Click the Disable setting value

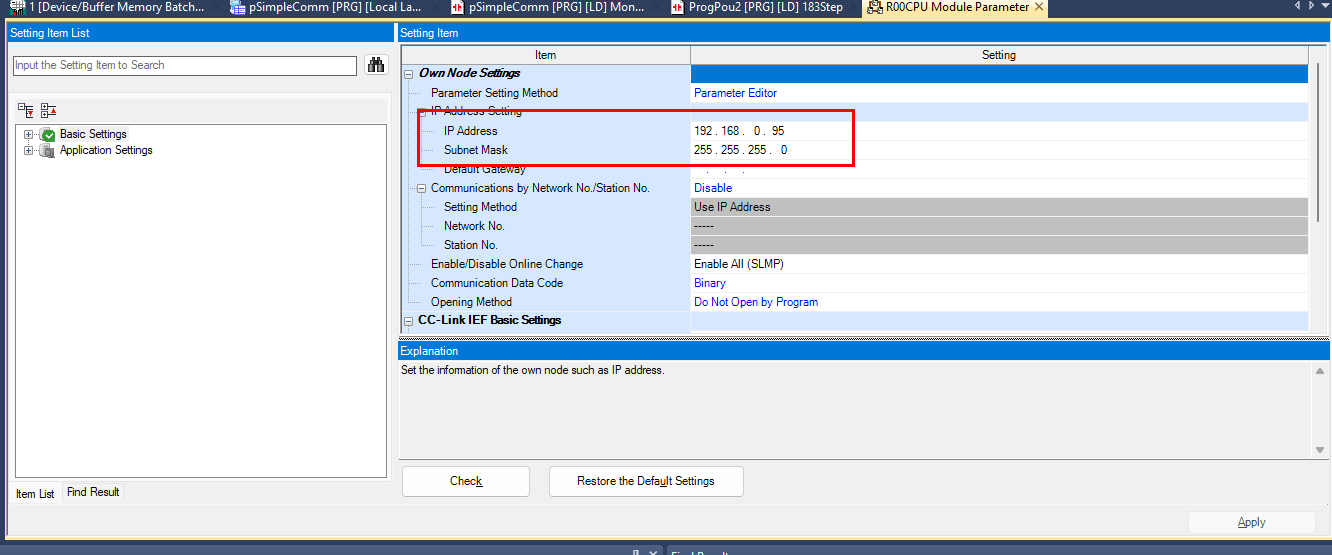(713, 188)
